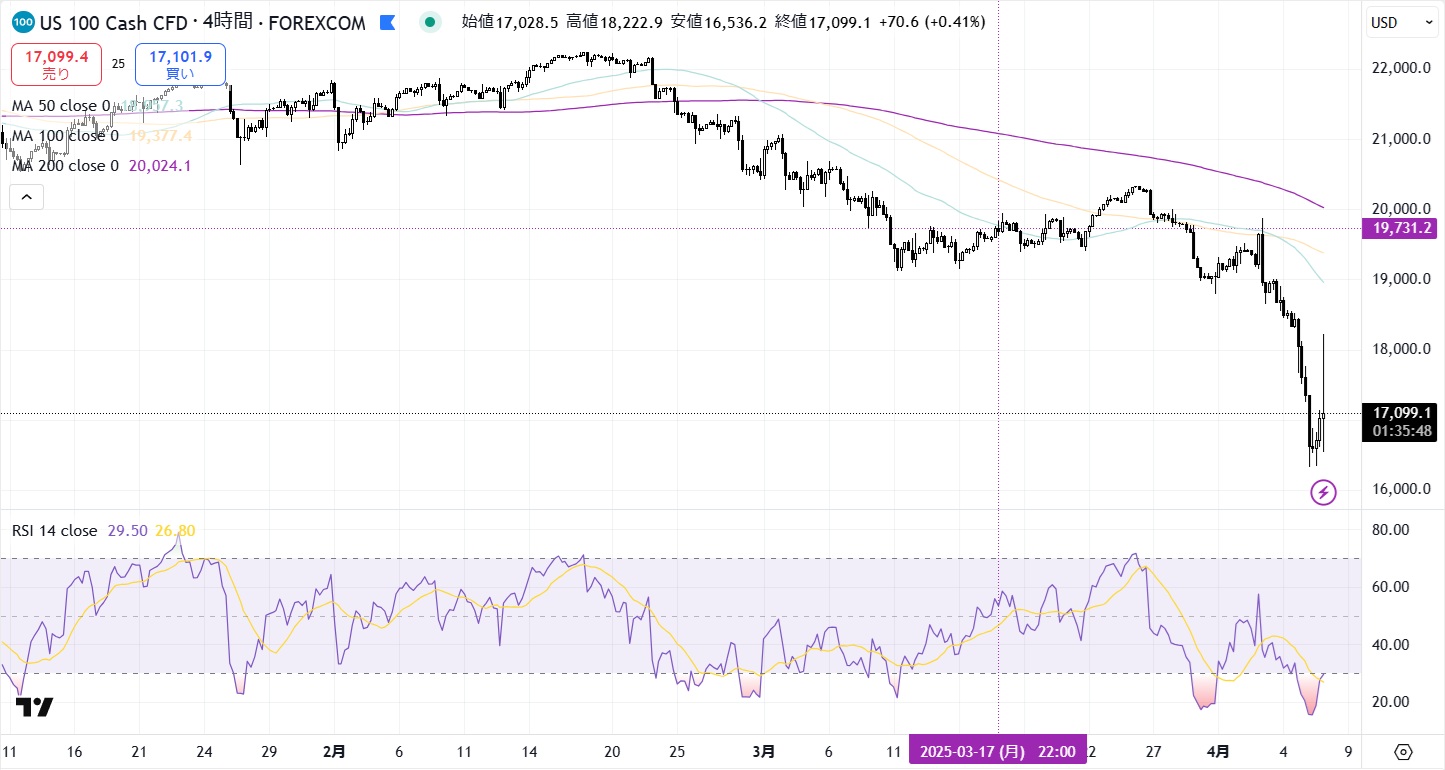The width and height of the screenshot is (1445, 770).
Task: Click the 18,000.0 level on the price scale
Action: (1399, 349)
